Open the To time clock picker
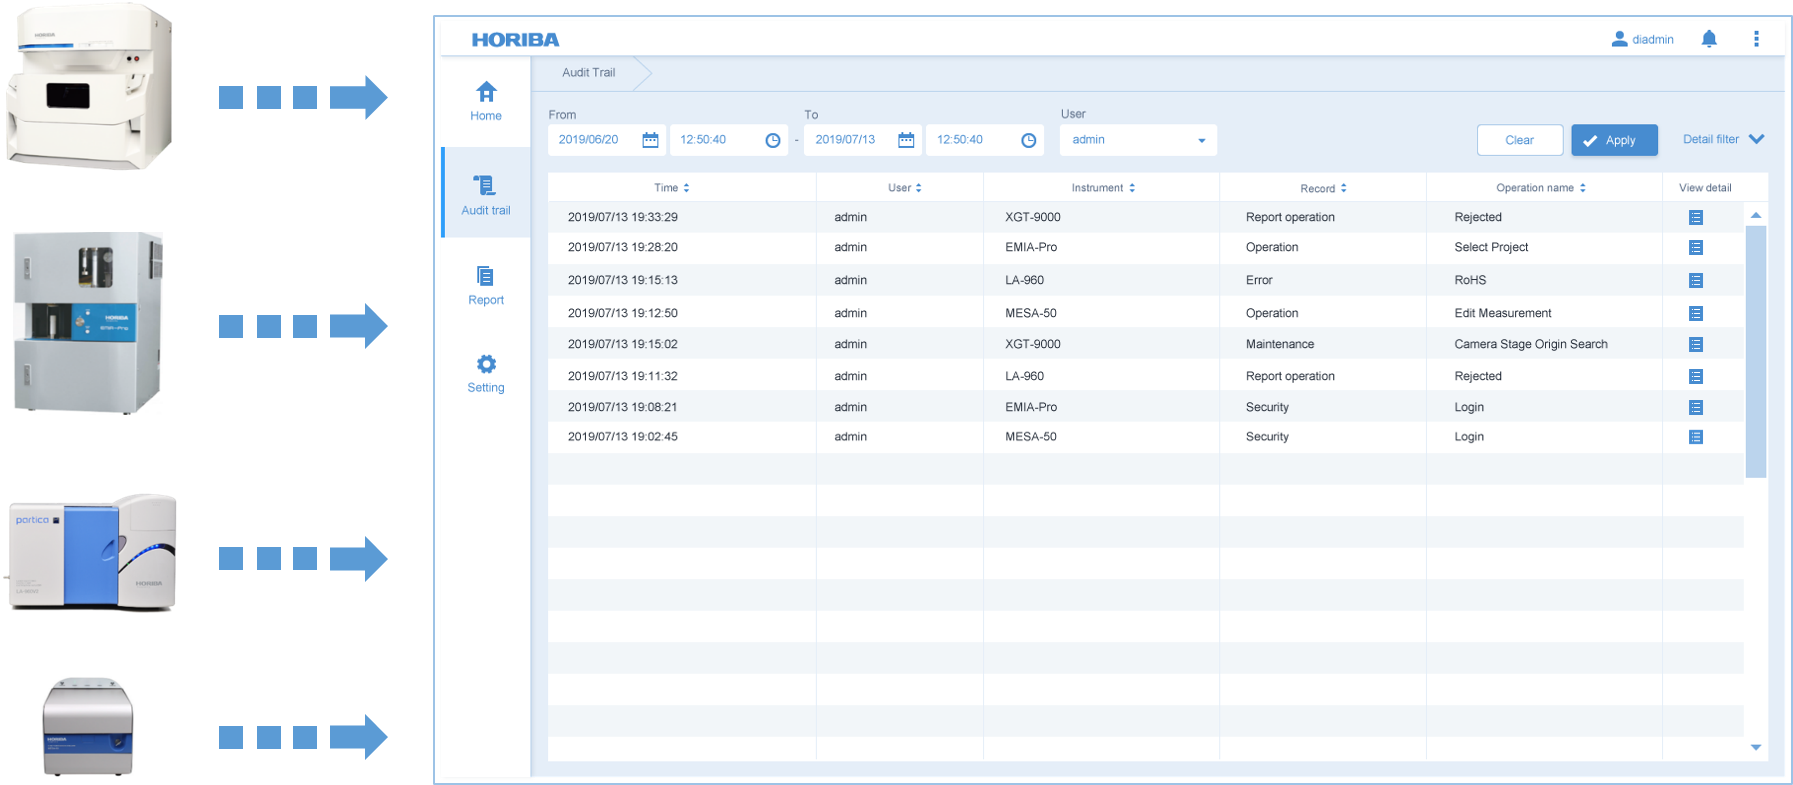 click(x=1028, y=140)
